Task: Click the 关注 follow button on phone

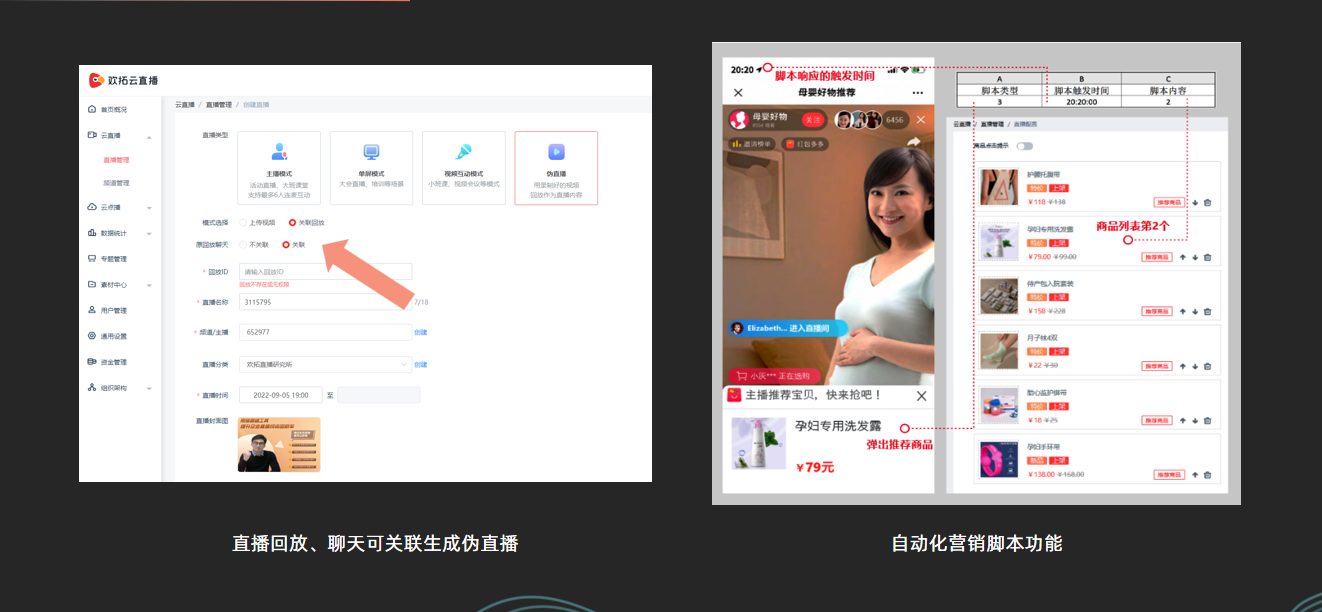Action: tap(813, 120)
